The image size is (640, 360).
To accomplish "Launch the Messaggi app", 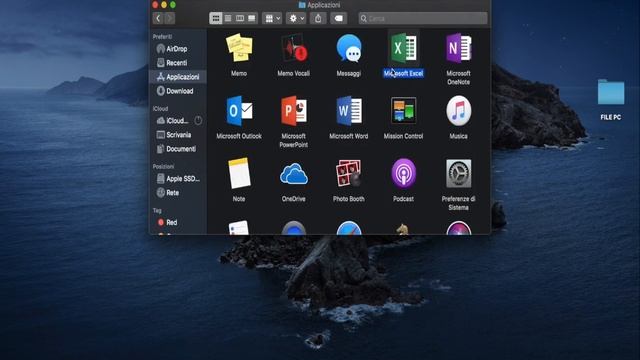I will tap(349, 48).
